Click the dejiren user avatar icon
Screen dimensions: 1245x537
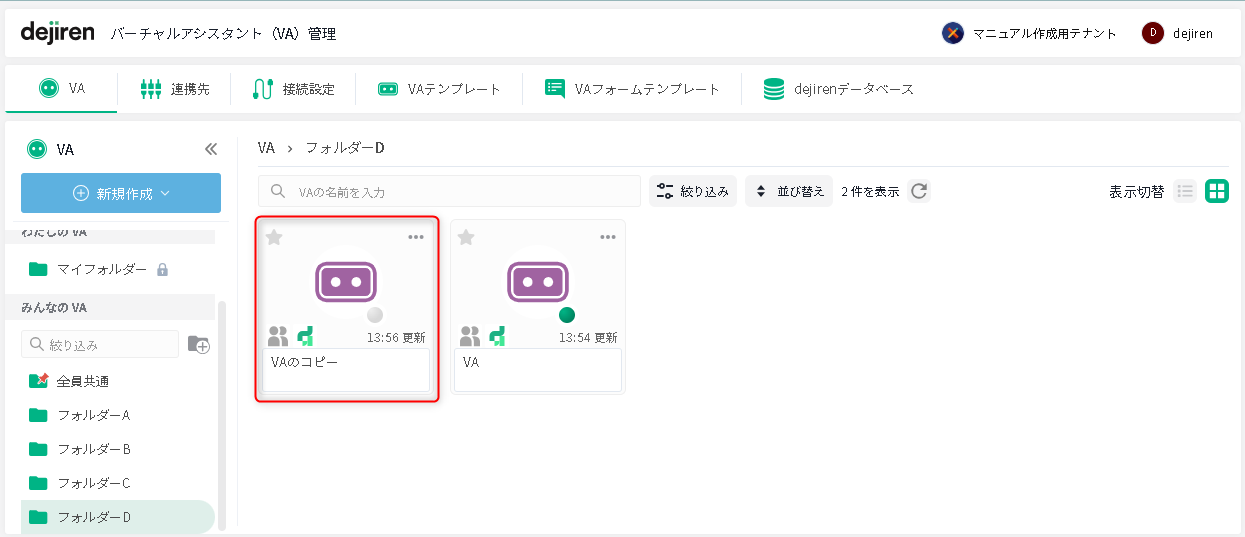[1153, 33]
